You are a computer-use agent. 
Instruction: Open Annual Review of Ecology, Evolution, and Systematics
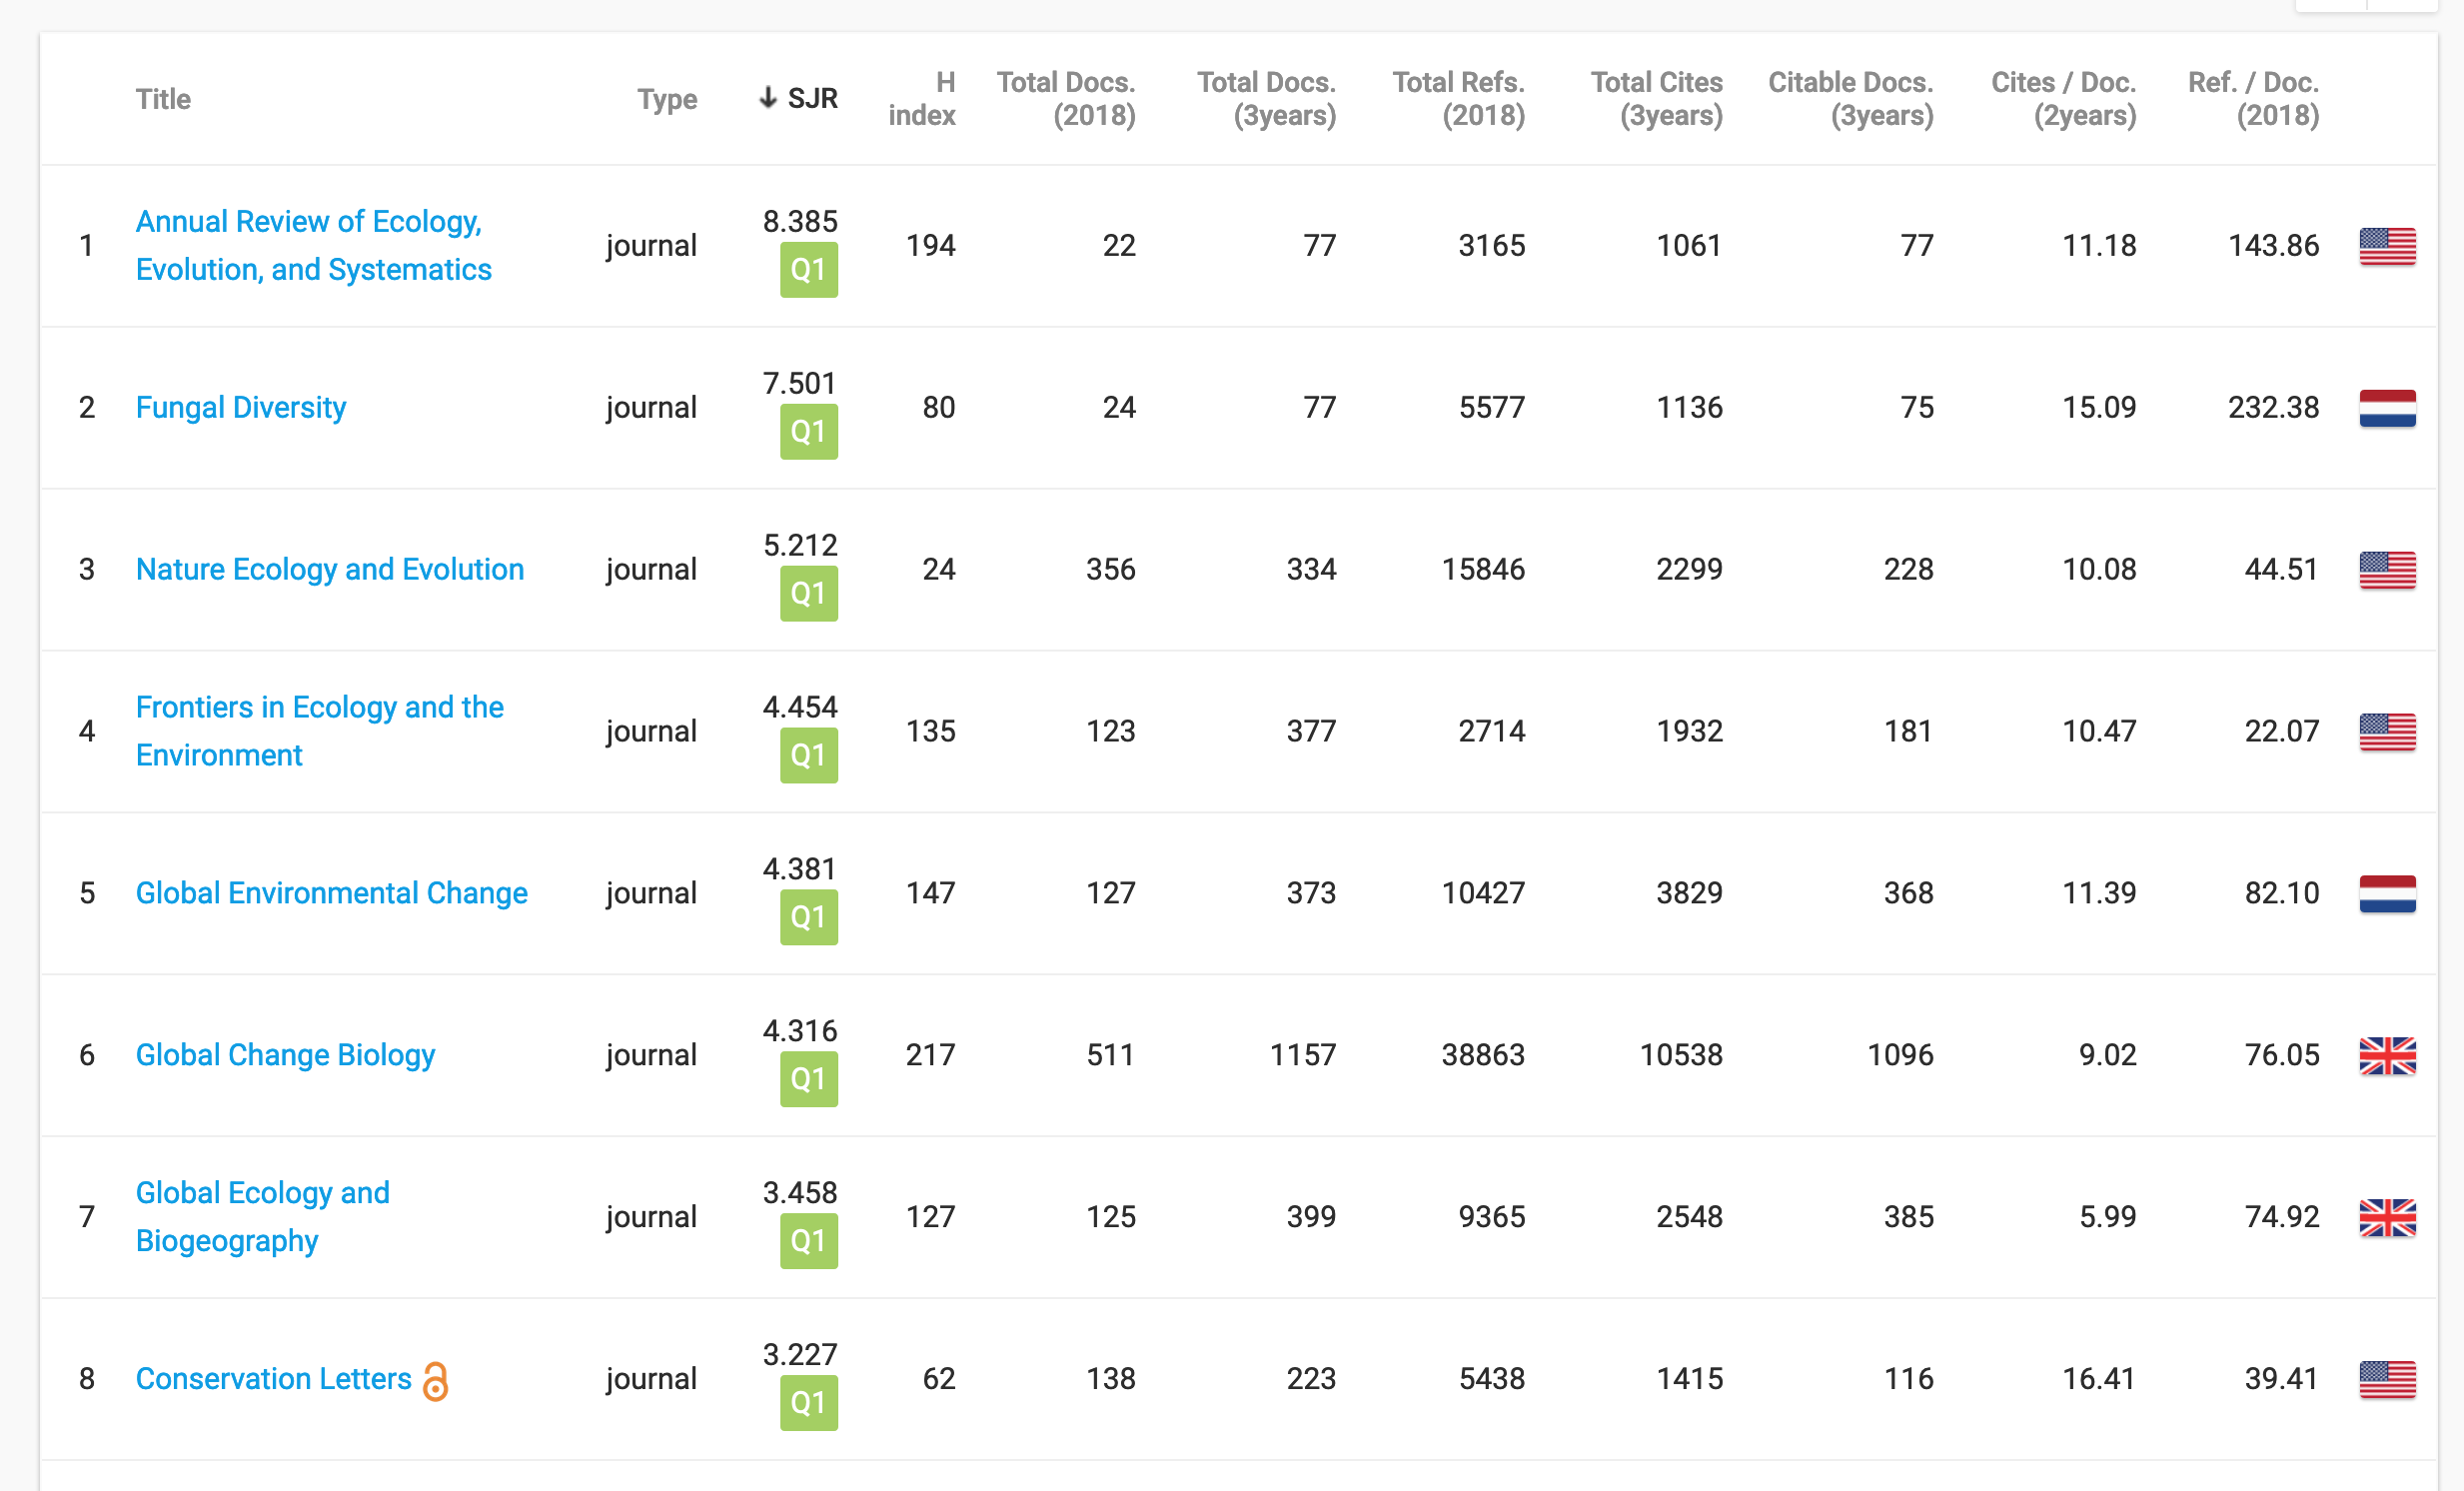pos(313,245)
